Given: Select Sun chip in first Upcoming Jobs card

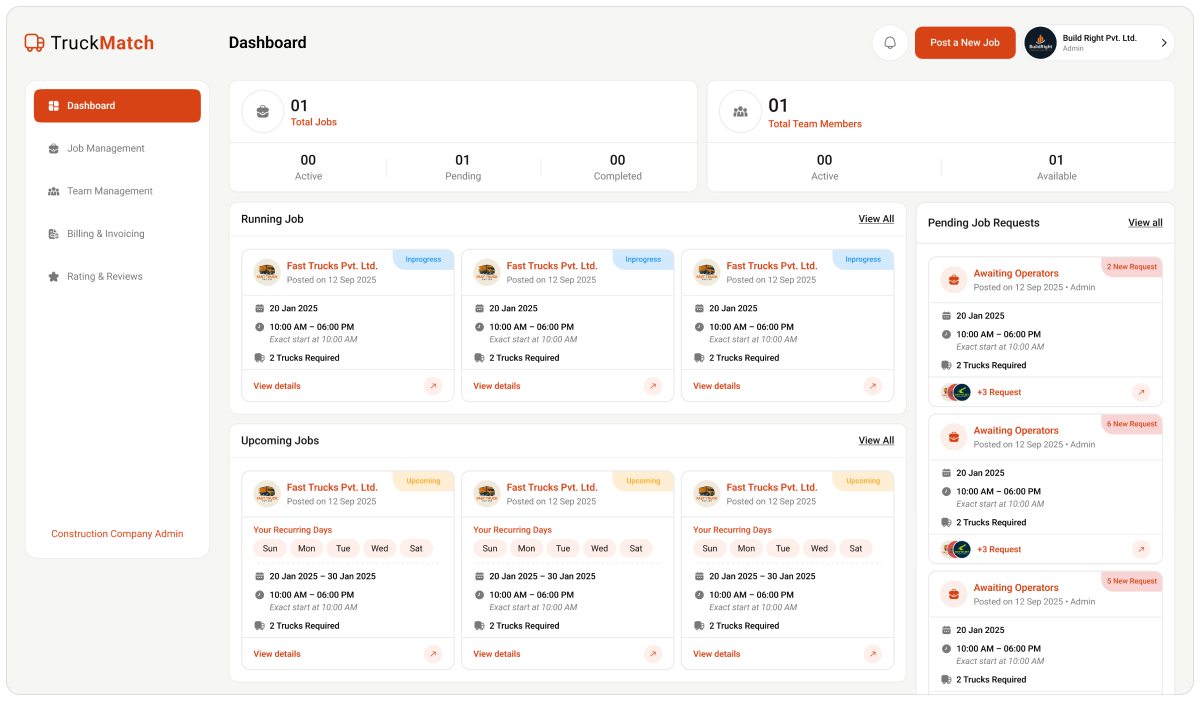Looking at the screenshot, I should pos(270,548).
